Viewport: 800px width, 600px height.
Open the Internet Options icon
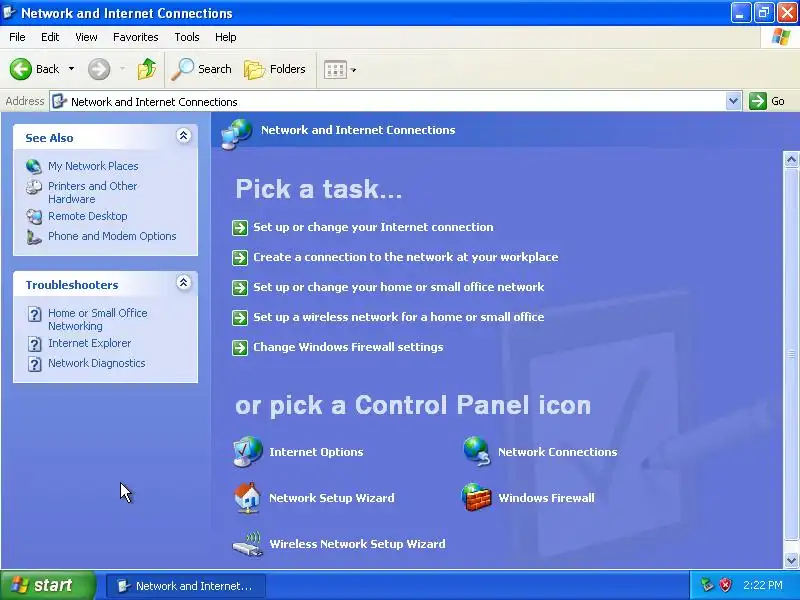click(x=248, y=452)
